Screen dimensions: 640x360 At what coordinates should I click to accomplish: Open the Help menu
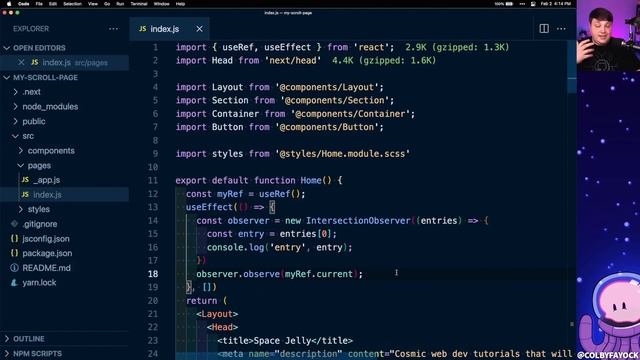coord(180,4)
